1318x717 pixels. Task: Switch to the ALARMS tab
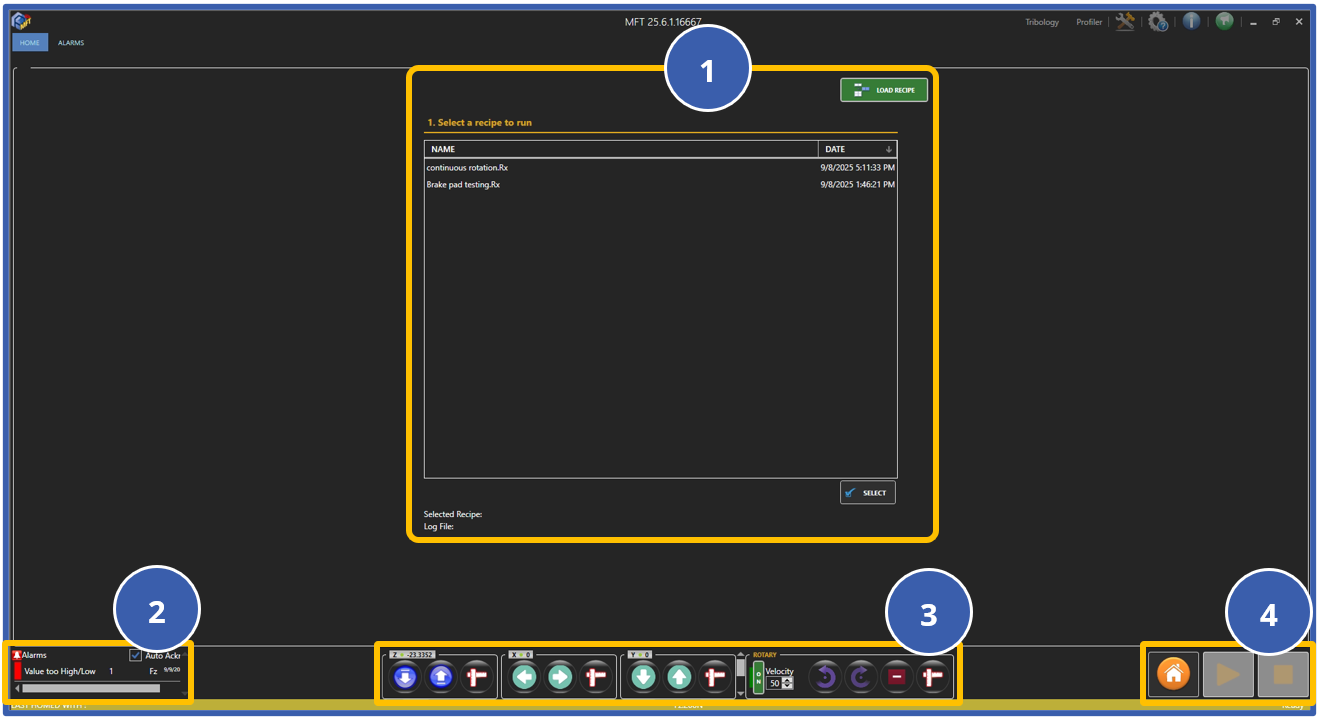coord(71,43)
